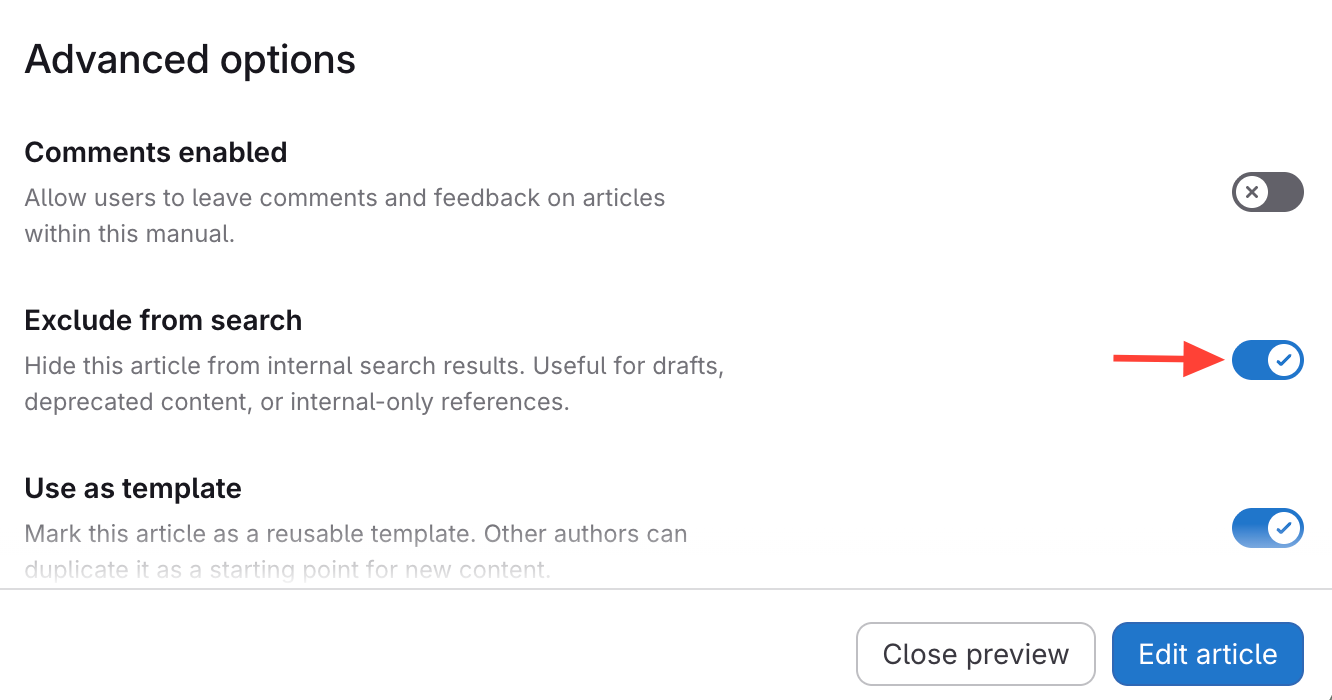Click the "Allow users to leave comments" description line
Viewport: 1332px width, 700px height.
coord(345,197)
